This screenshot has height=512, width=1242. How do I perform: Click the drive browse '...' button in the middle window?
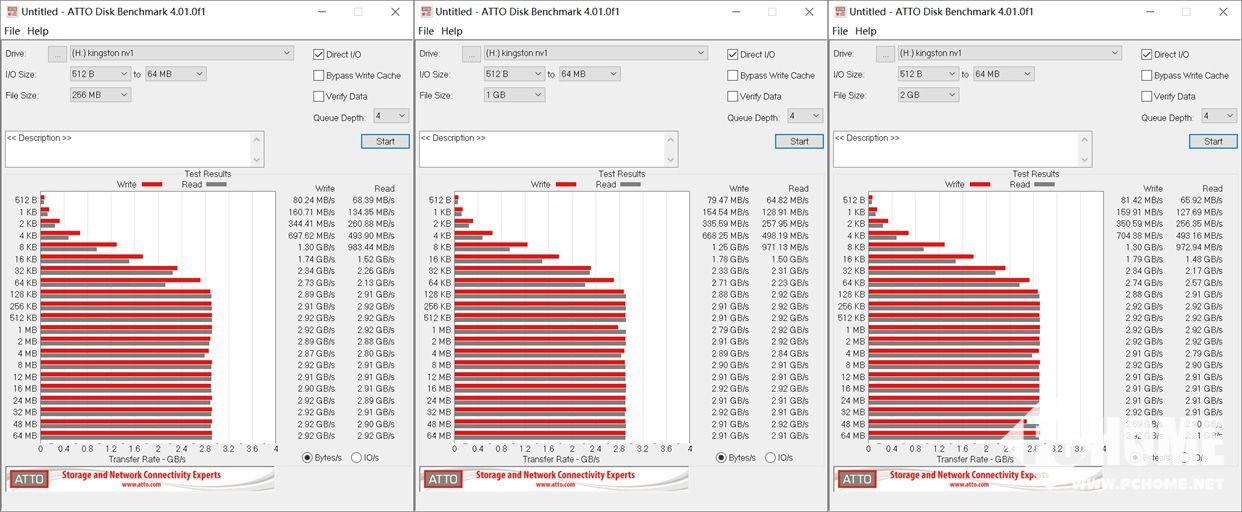(x=471, y=54)
